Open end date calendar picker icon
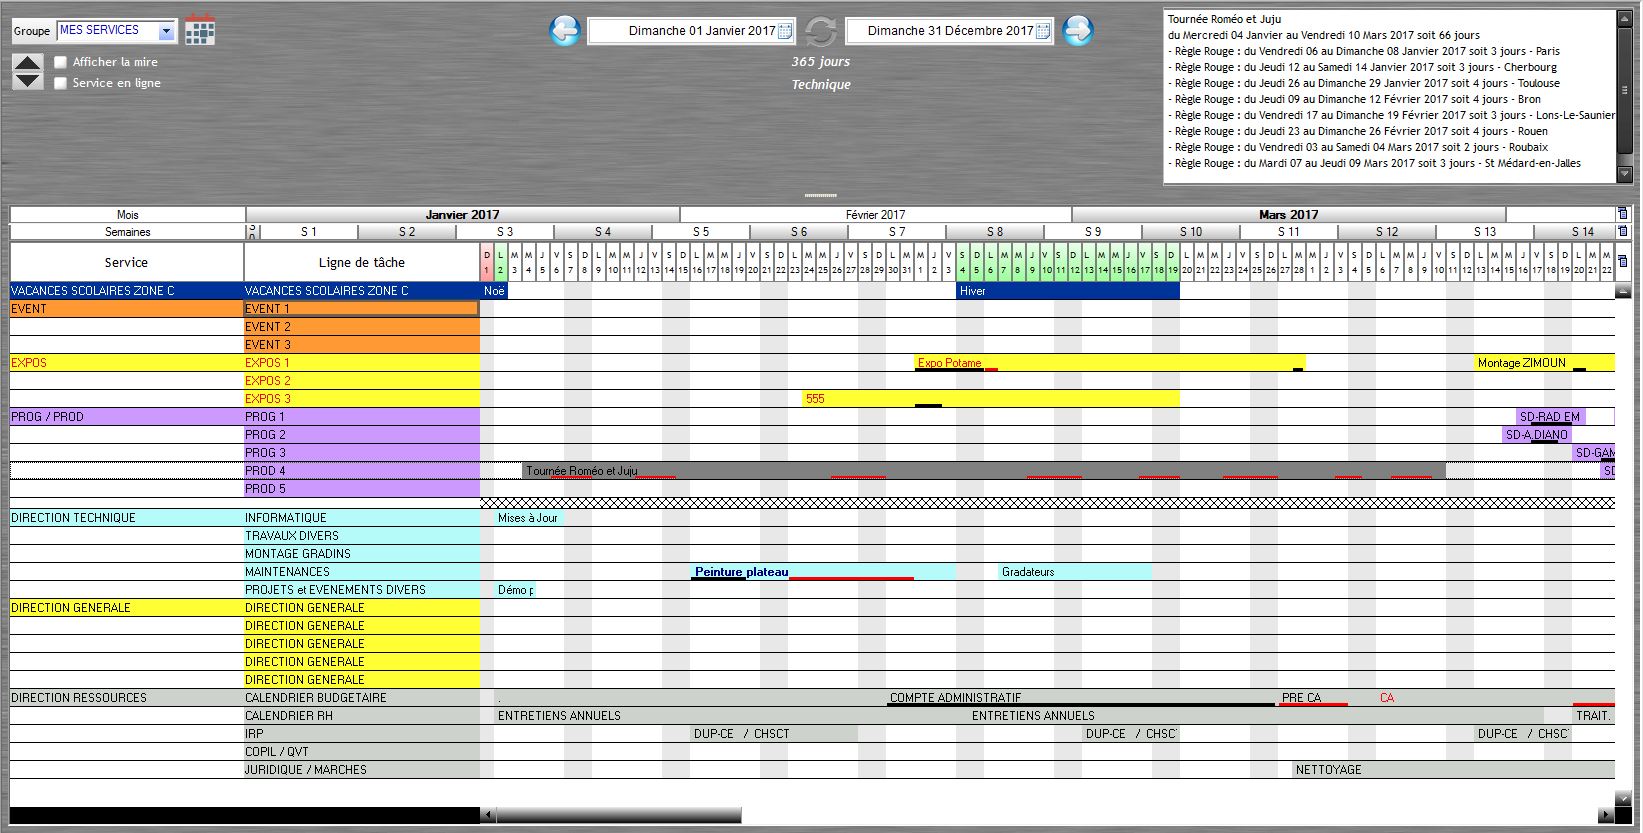The height and width of the screenshot is (833, 1643). pyautogui.click(x=1043, y=31)
